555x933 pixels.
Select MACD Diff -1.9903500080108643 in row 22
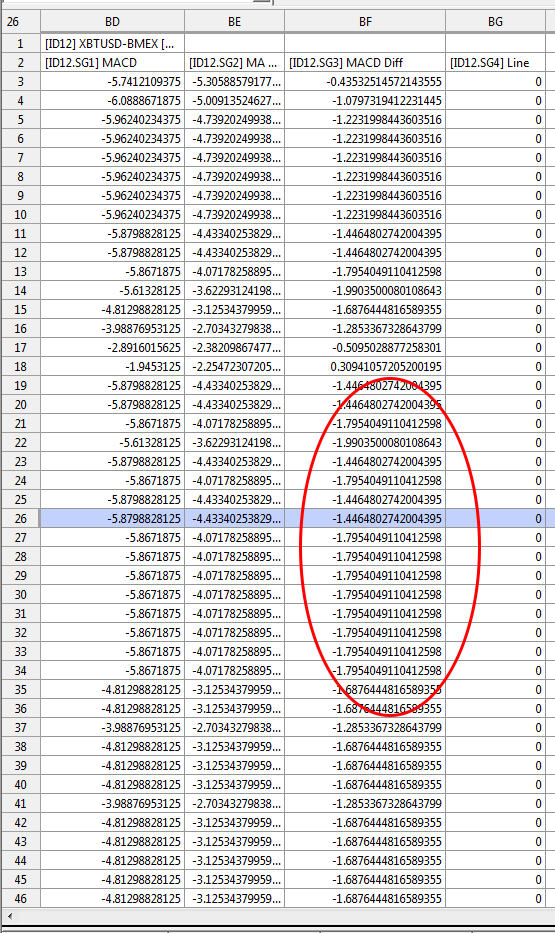pyautogui.click(x=365, y=443)
